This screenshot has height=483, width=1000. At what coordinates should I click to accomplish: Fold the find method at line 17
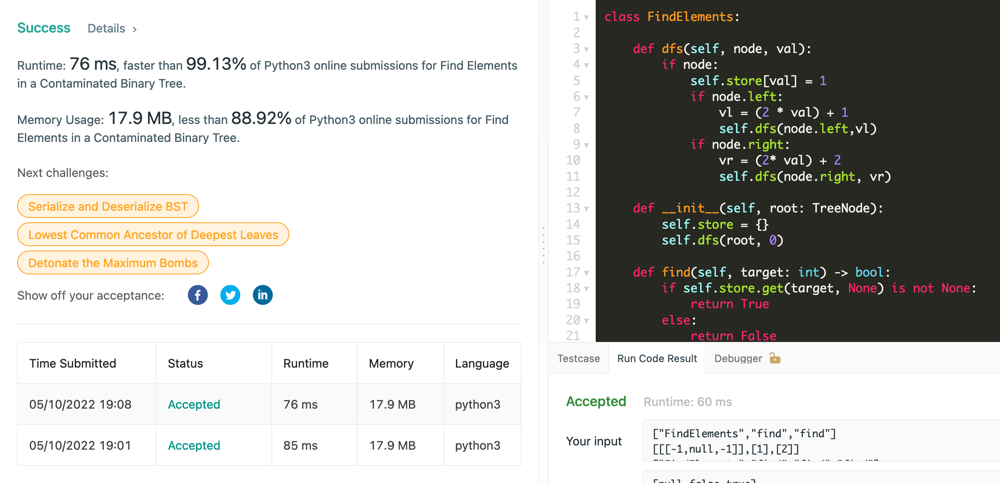click(x=587, y=273)
